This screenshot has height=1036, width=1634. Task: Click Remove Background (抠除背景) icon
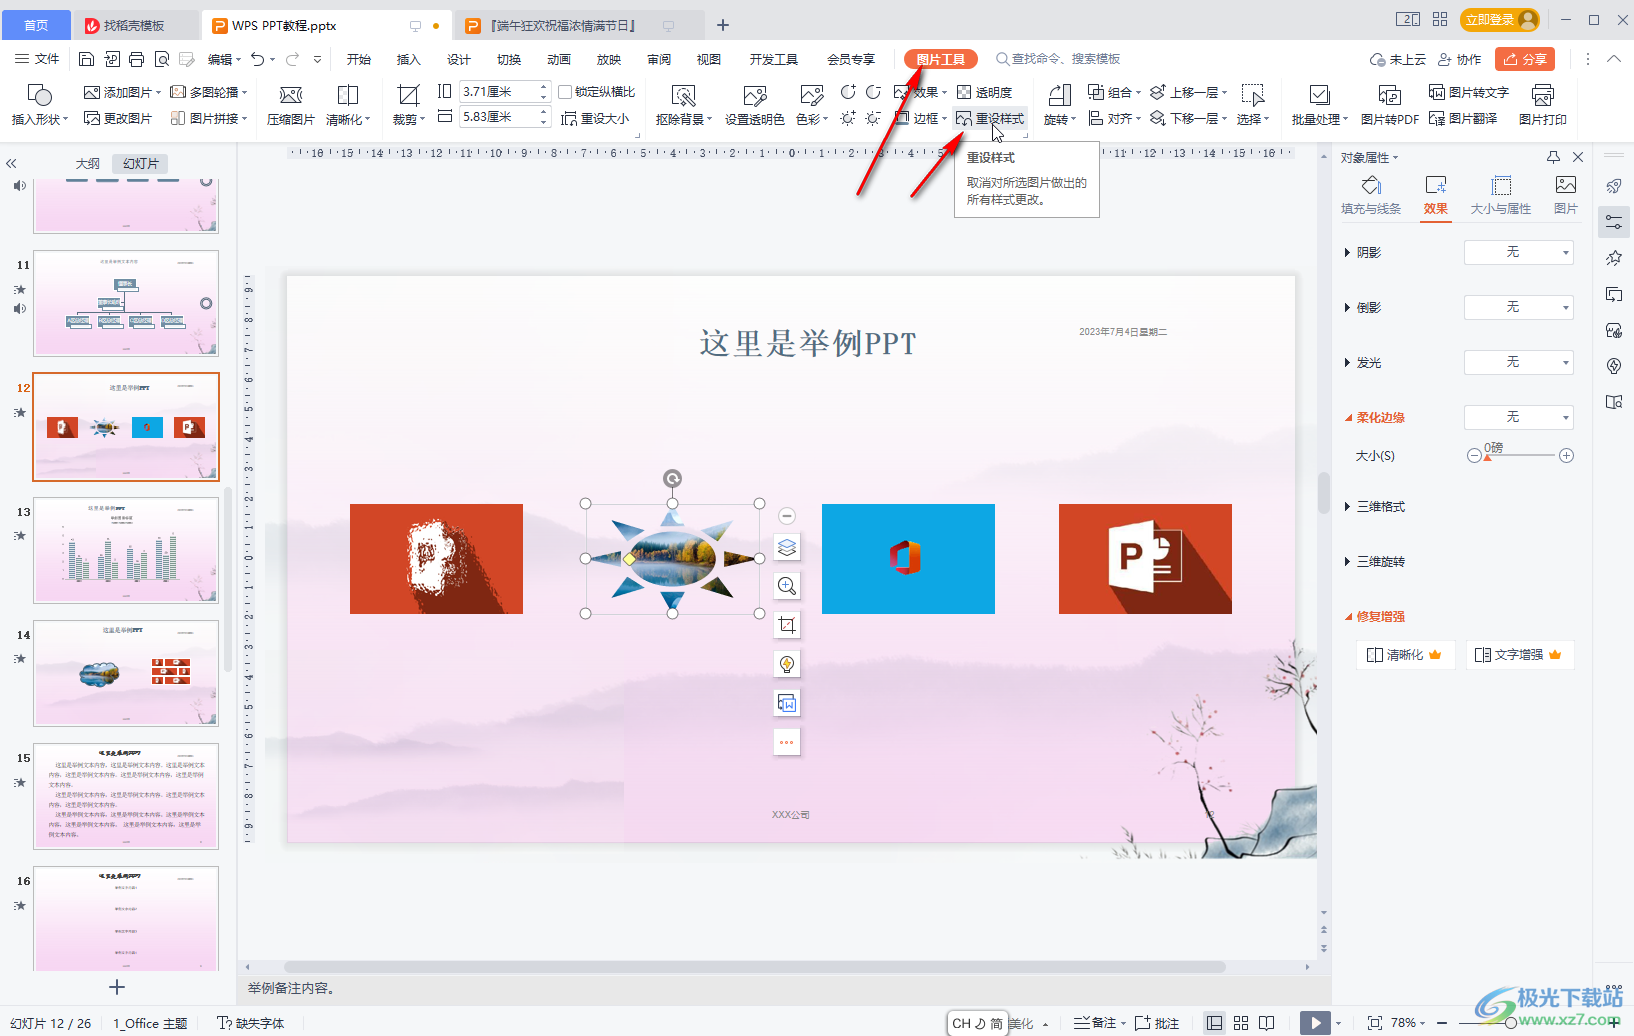pos(683,95)
